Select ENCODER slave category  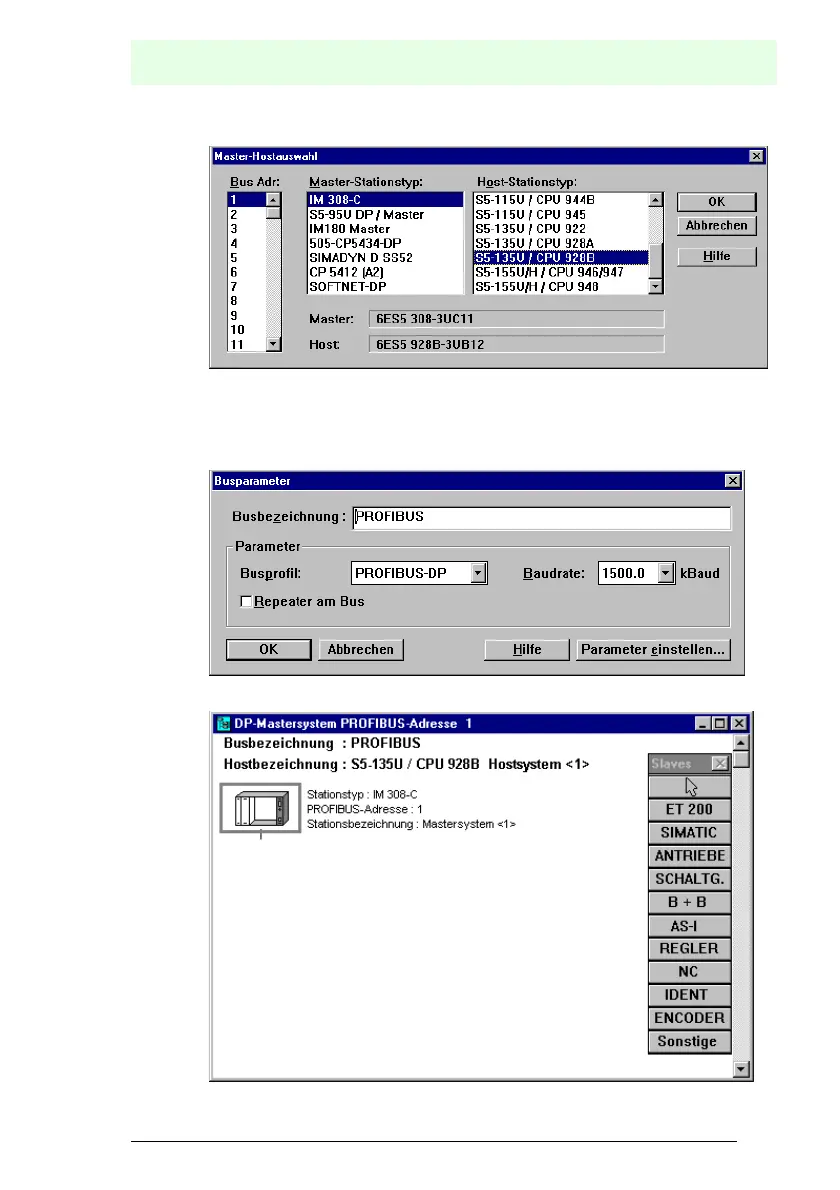(x=690, y=1018)
